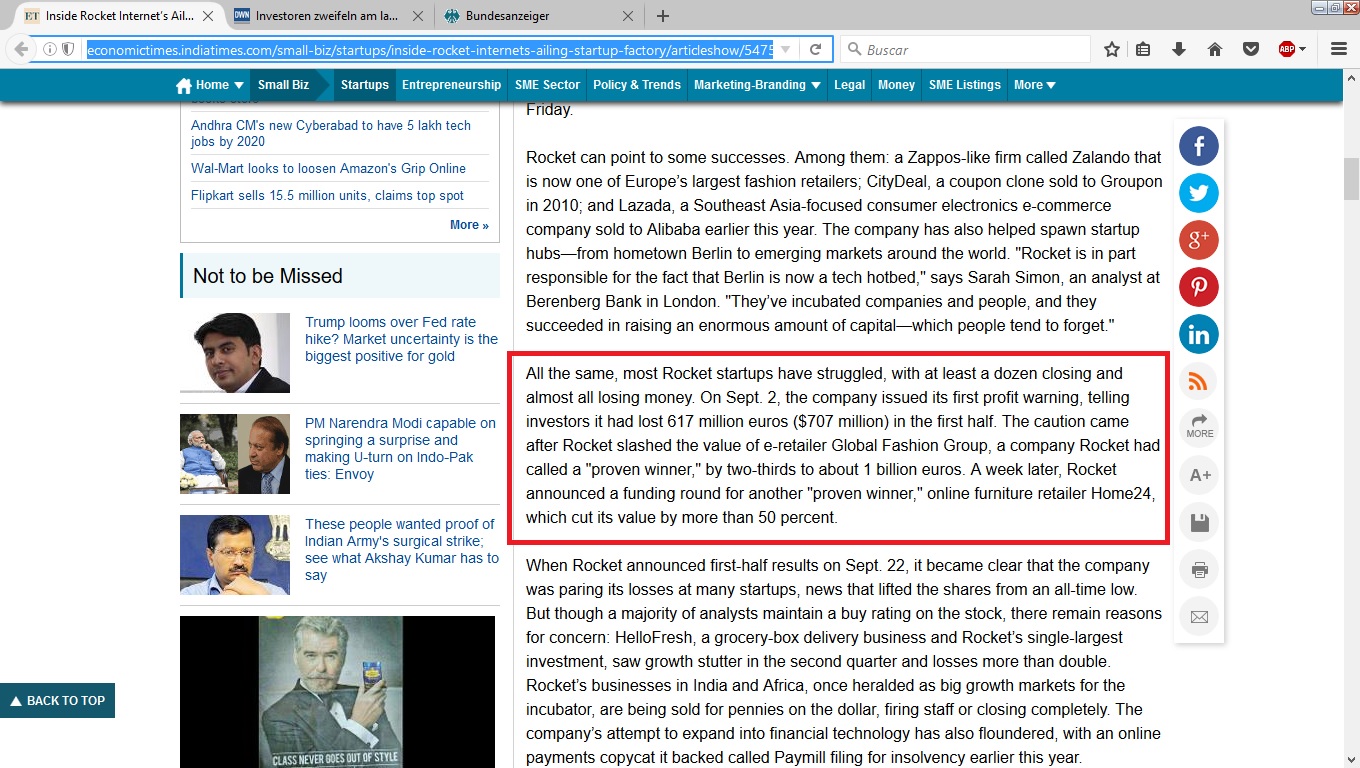
Task: Open Firefox hamburger menu
Action: tap(1339, 49)
